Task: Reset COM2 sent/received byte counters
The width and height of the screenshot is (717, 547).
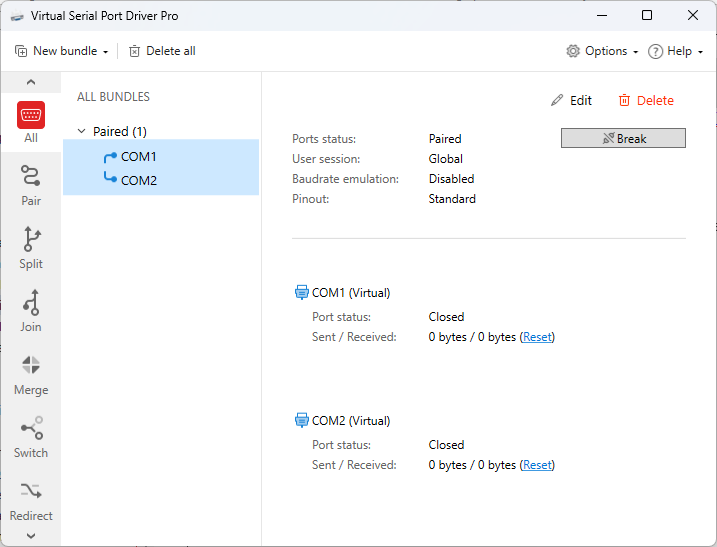Action: click(x=537, y=465)
